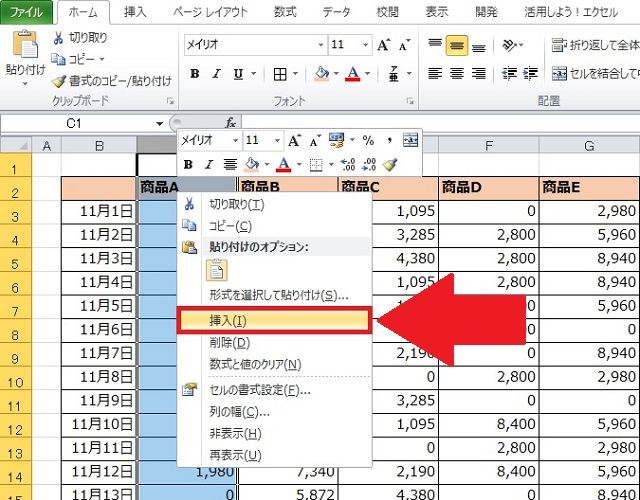Open the ribbon Fill Color dropdown arrow
This screenshot has width=640, height=500.
tap(336, 74)
